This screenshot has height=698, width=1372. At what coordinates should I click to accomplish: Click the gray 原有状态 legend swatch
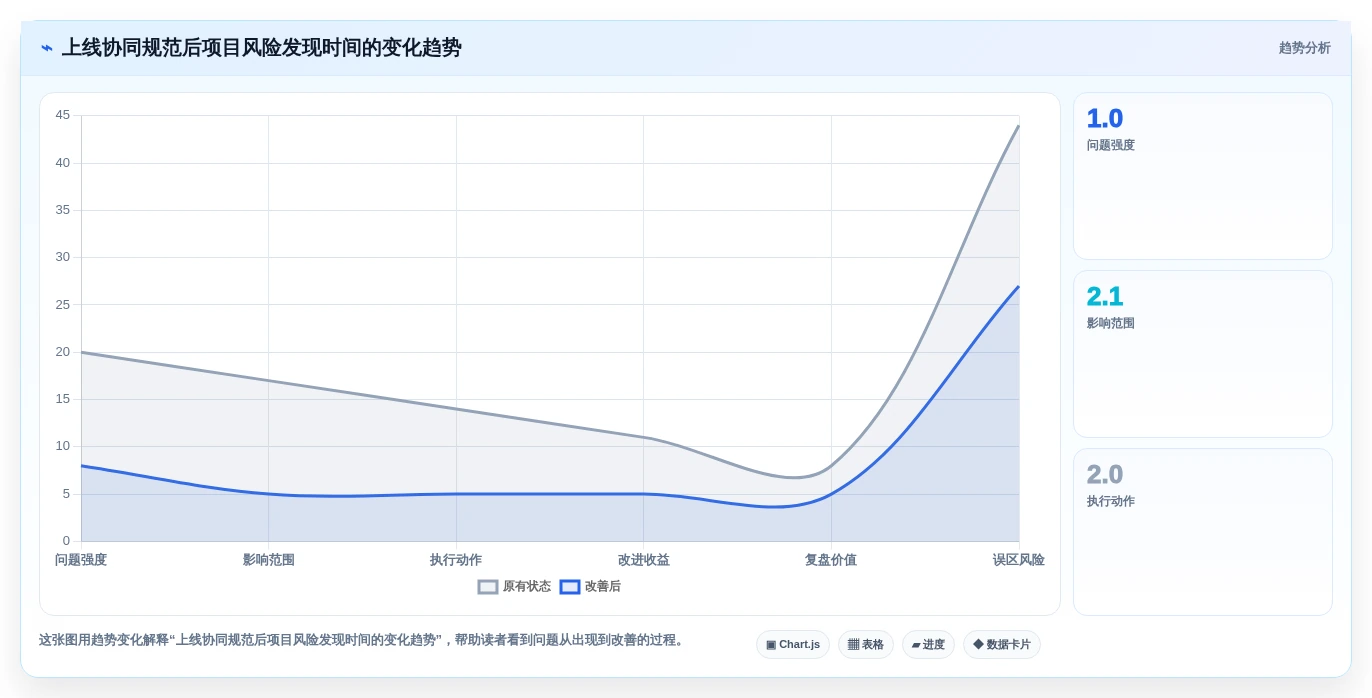488,587
